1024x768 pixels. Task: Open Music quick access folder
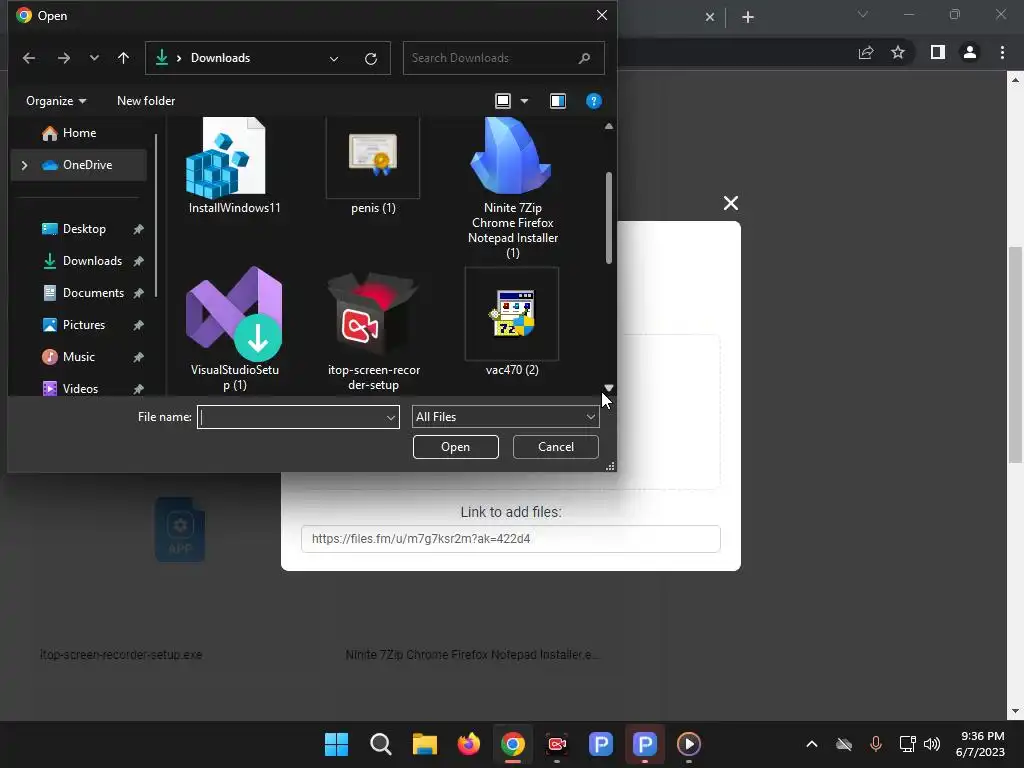click(x=78, y=357)
